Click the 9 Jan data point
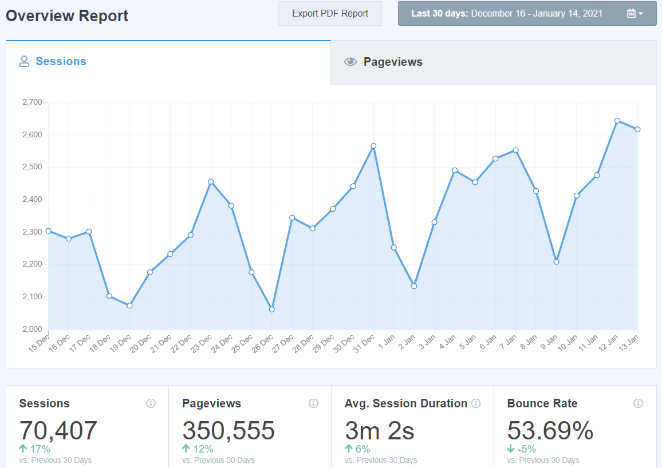The width and height of the screenshot is (662, 468). (x=556, y=262)
